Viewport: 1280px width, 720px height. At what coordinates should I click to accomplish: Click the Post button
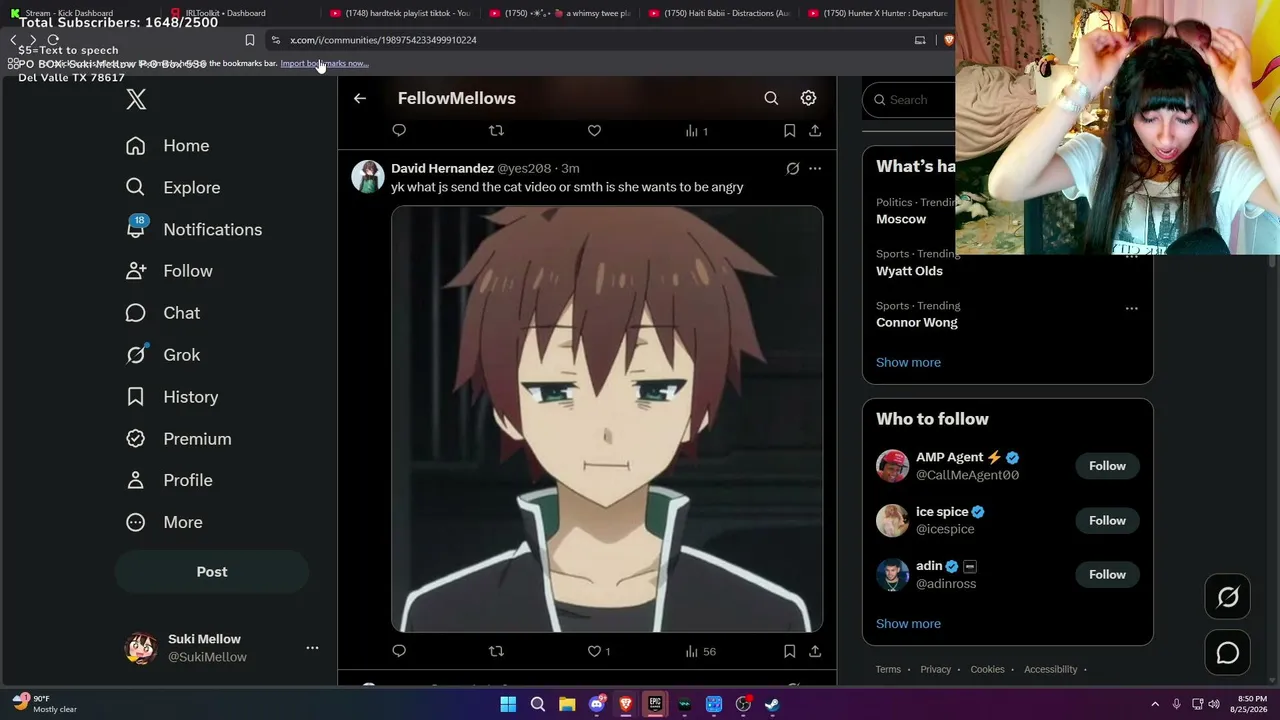[212, 572]
